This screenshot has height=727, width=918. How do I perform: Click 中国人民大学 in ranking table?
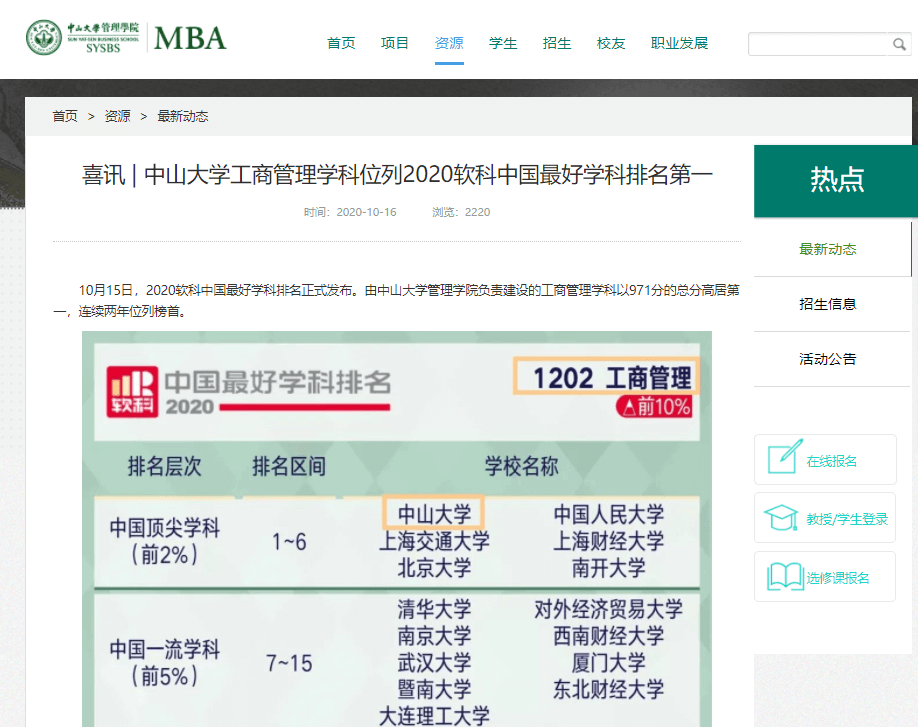tap(608, 514)
